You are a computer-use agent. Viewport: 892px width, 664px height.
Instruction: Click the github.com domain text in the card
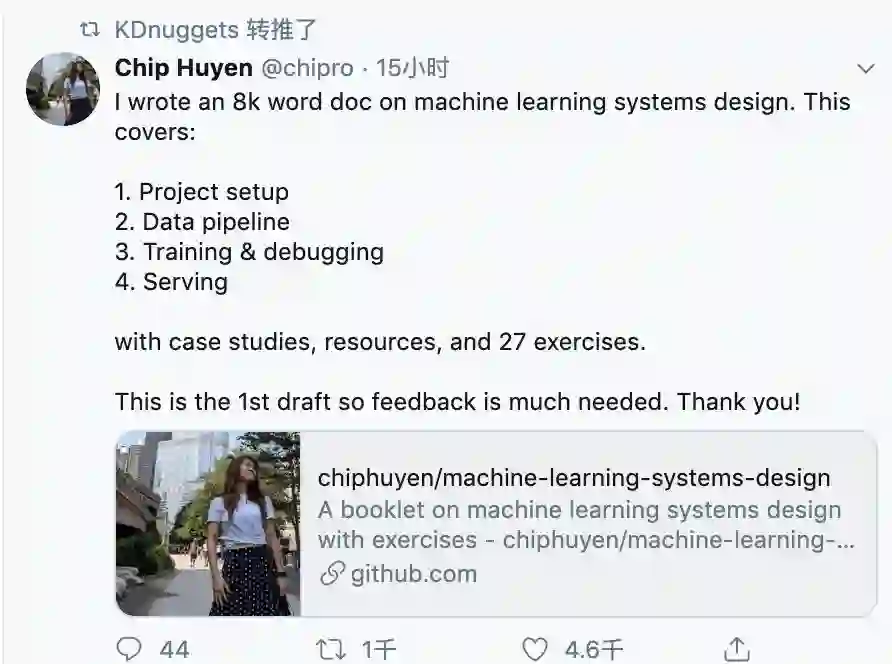414,574
